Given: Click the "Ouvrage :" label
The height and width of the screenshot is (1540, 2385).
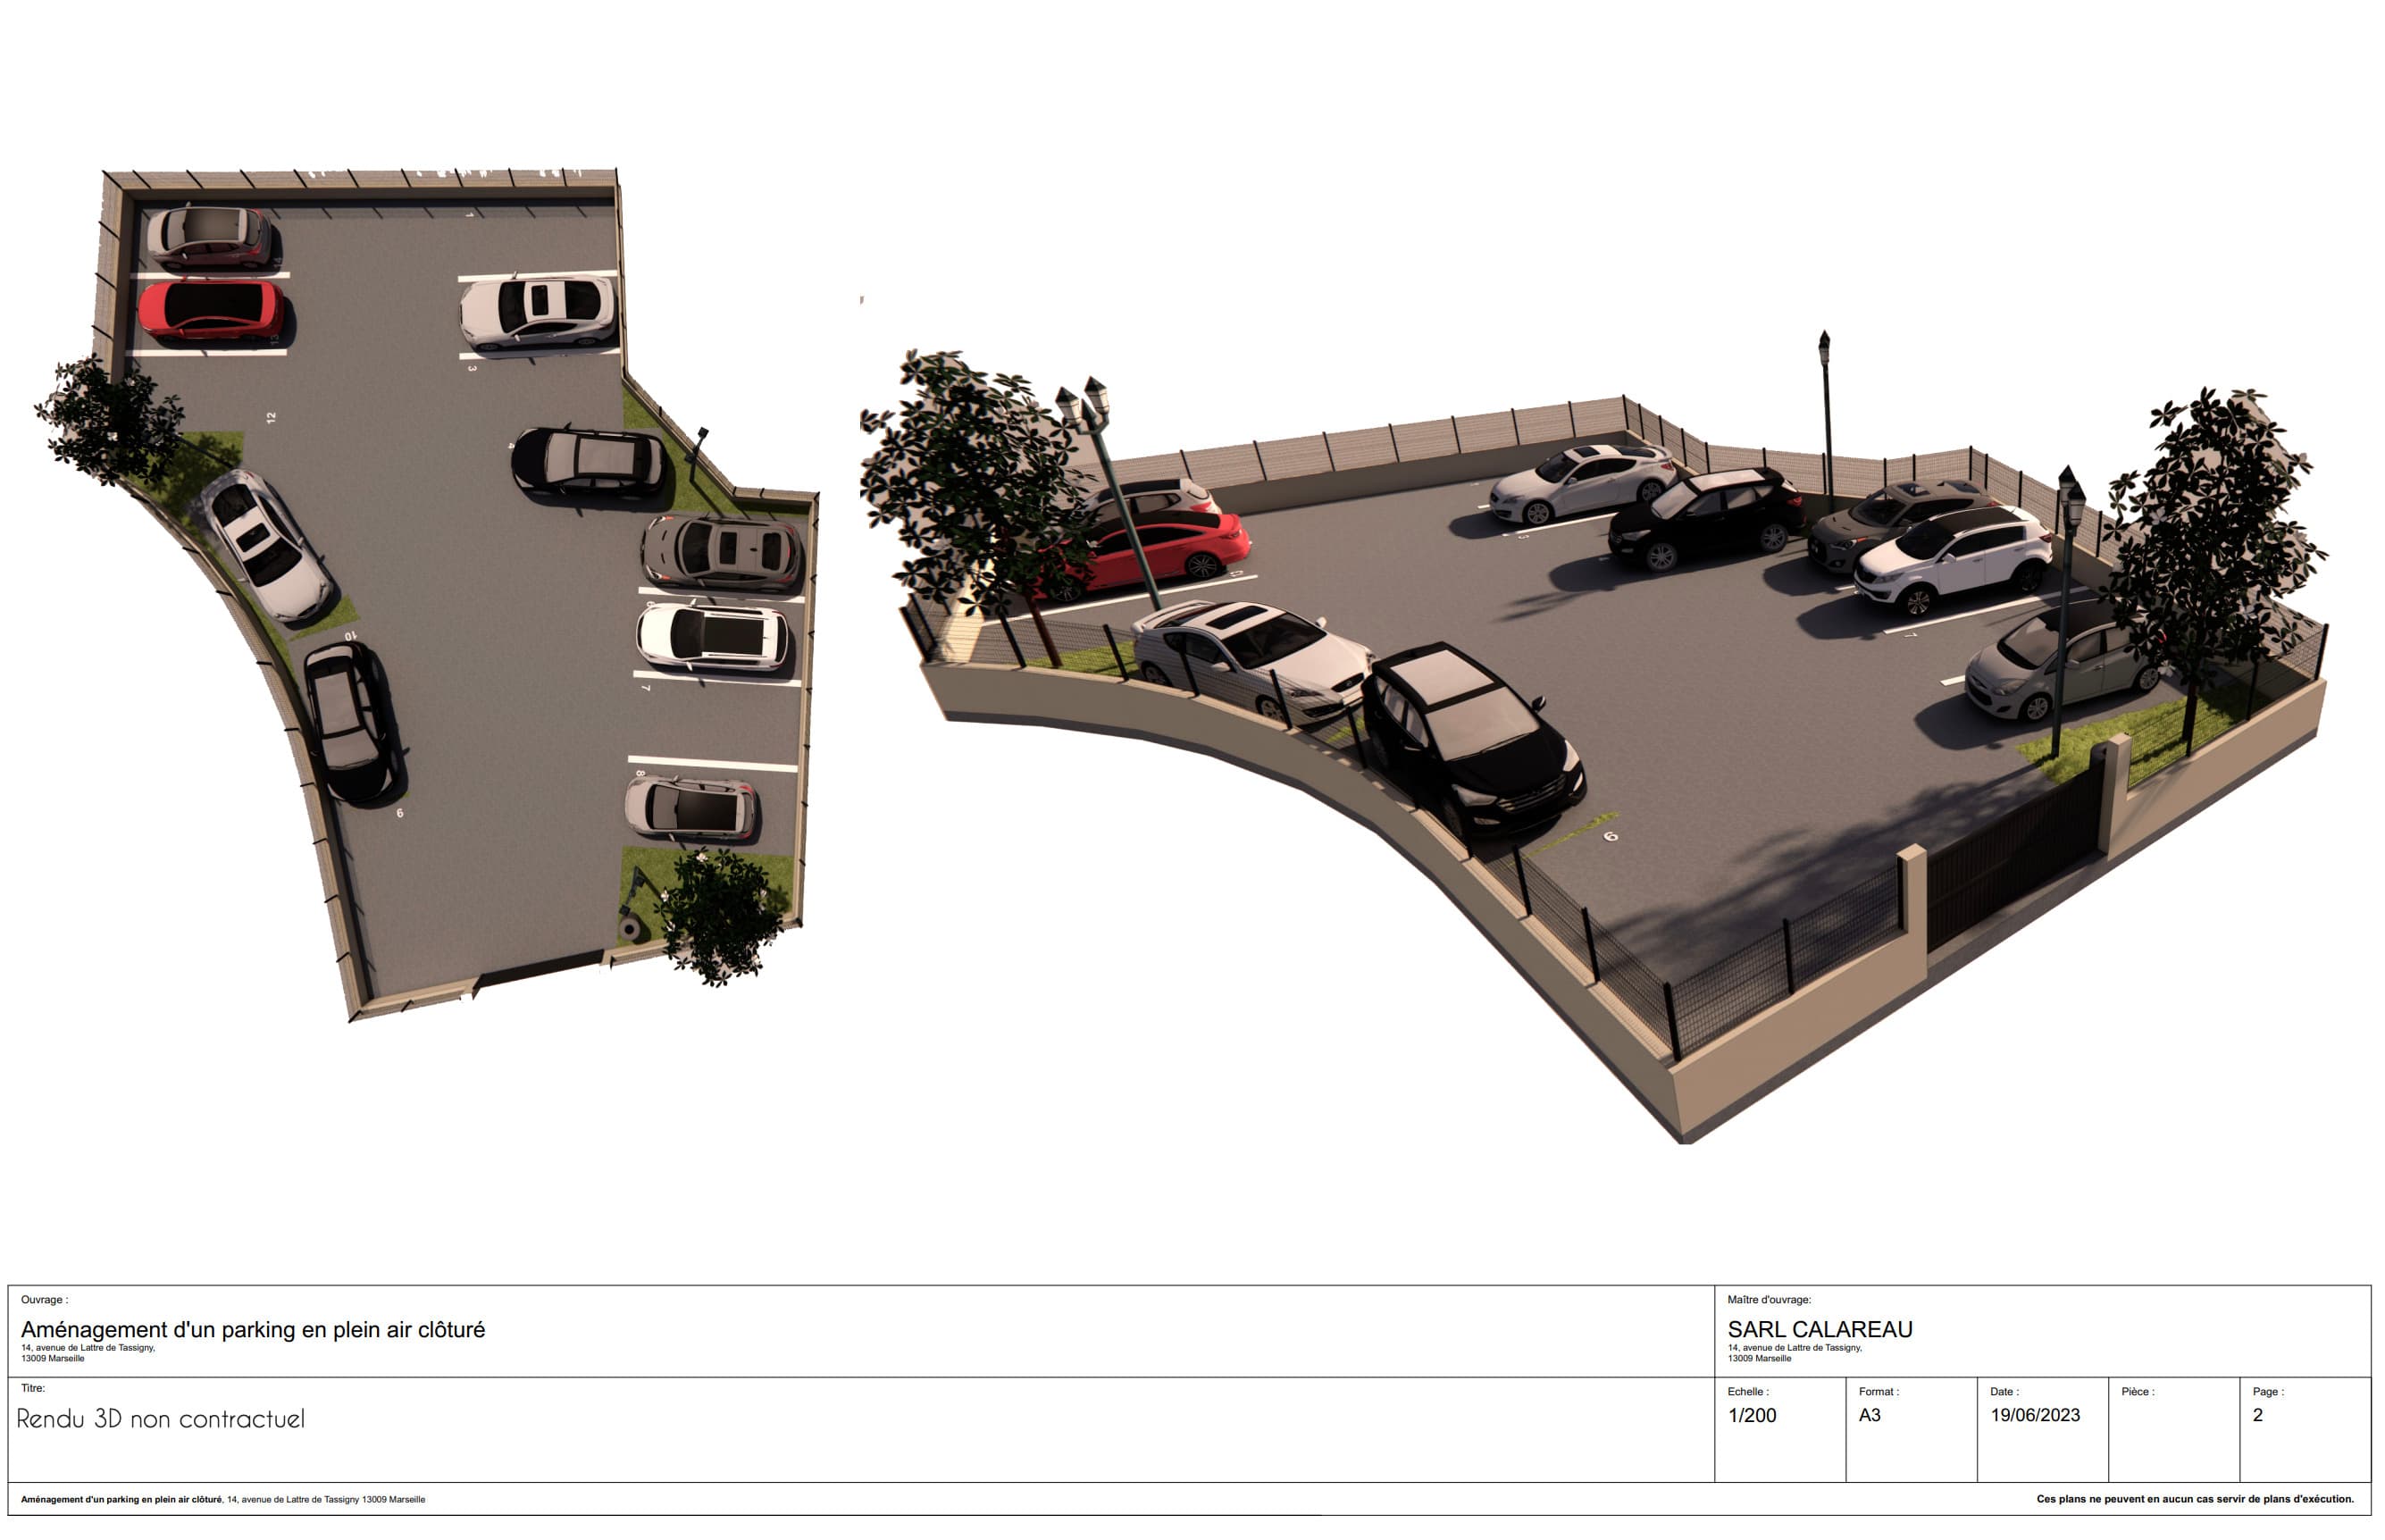Looking at the screenshot, I should [x=45, y=1300].
